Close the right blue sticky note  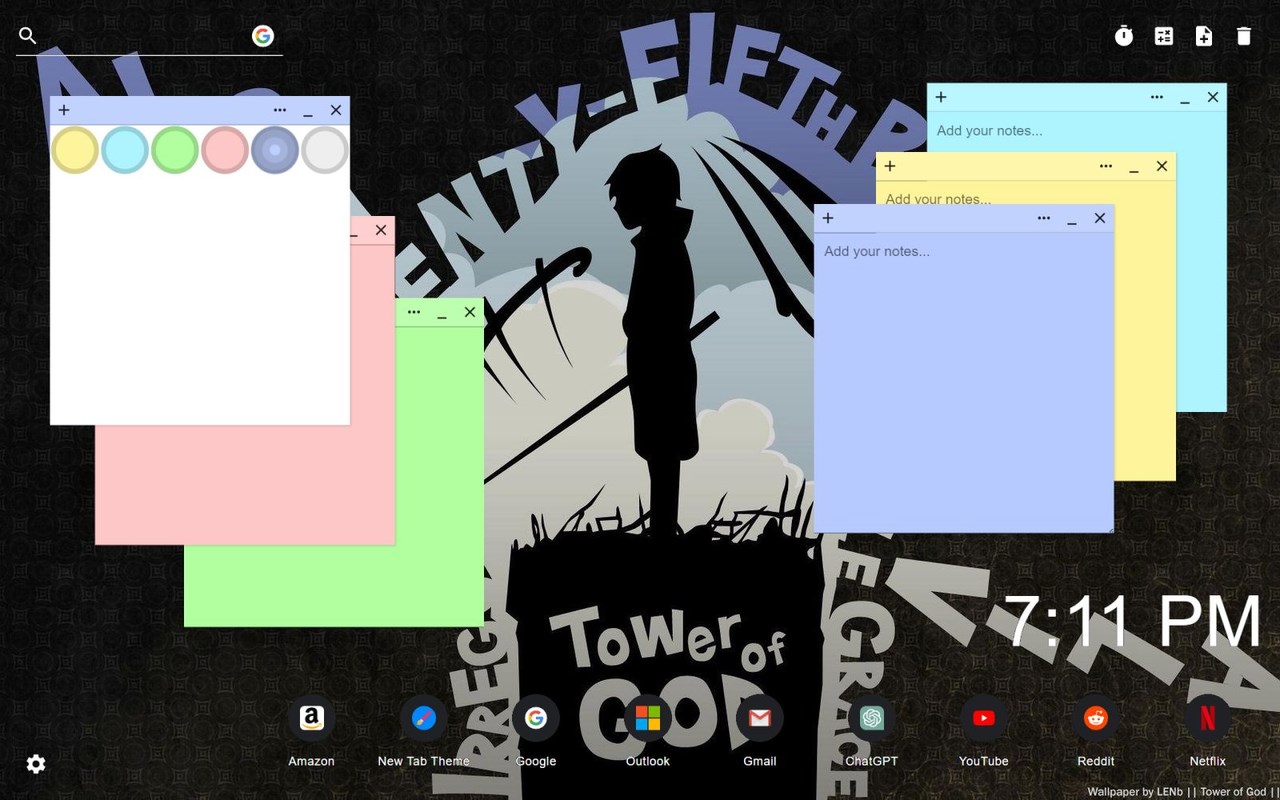pos(1100,218)
